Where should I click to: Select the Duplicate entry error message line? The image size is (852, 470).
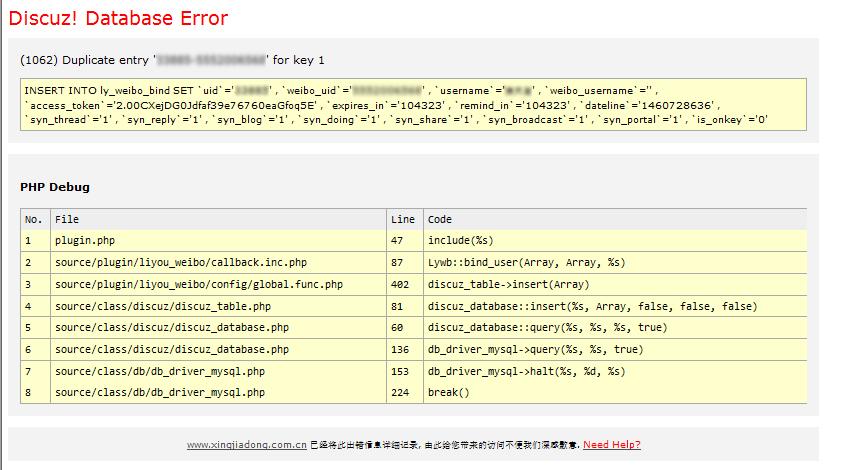[x=172, y=60]
